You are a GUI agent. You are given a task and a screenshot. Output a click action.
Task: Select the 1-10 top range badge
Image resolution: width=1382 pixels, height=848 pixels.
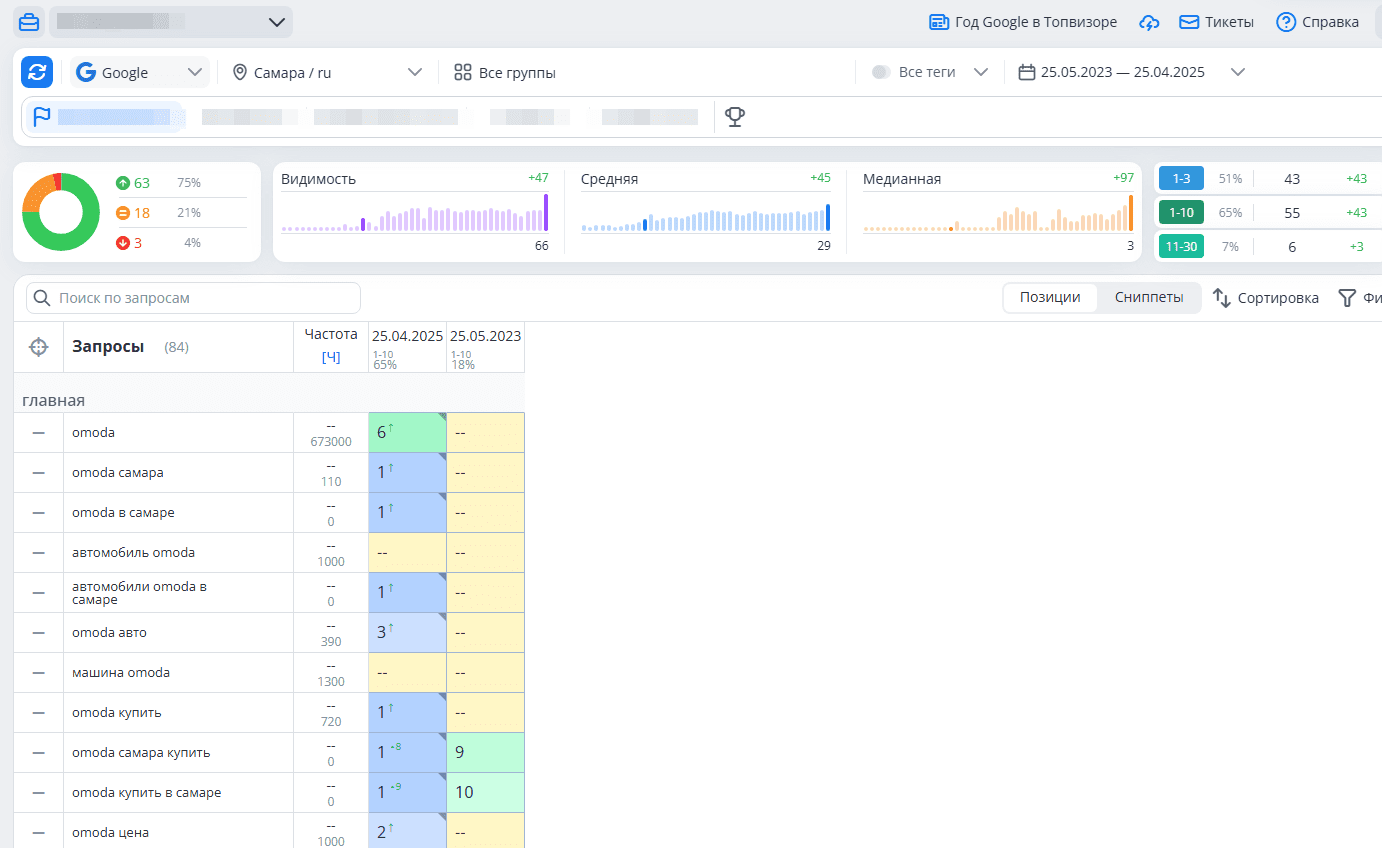[1181, 212]
